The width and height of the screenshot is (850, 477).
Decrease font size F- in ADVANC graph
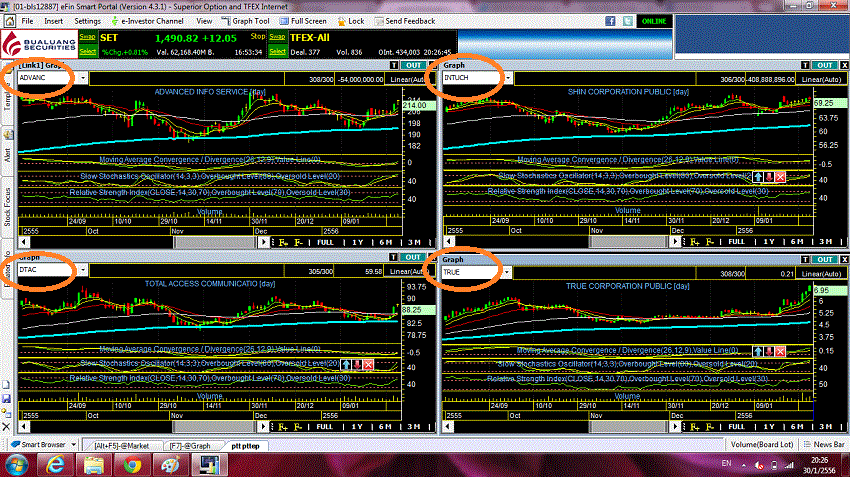[298, 242]
